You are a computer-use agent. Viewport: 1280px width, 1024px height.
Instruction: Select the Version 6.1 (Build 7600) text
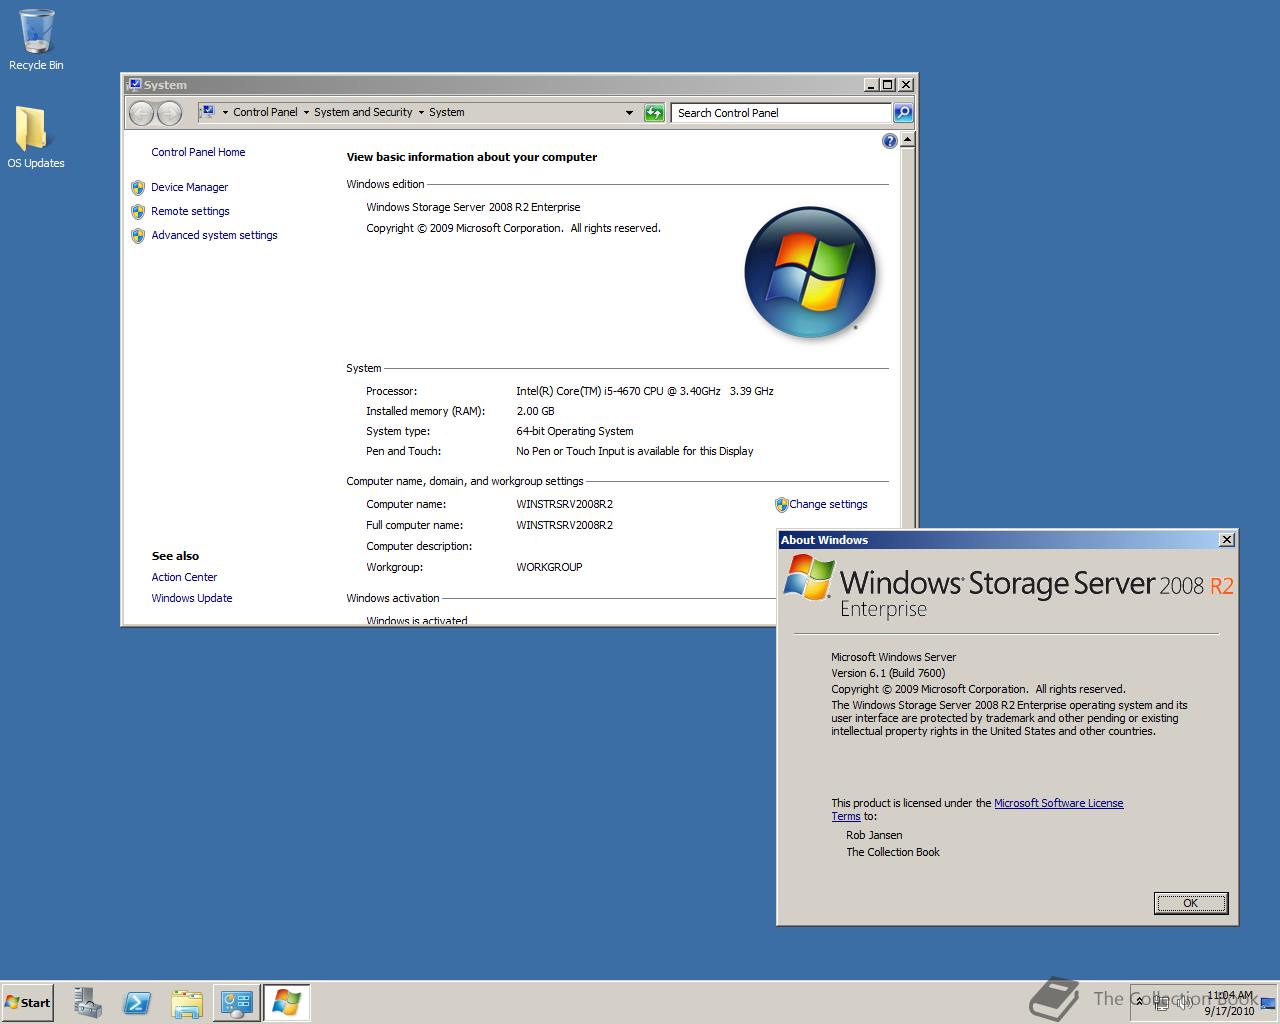coord(888,673)
